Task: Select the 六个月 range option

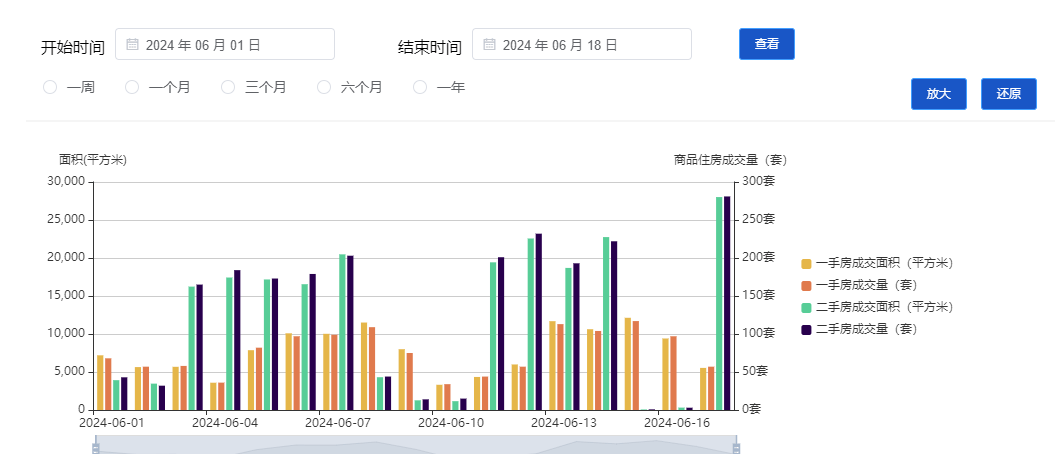Action: (x=324, y=88)
